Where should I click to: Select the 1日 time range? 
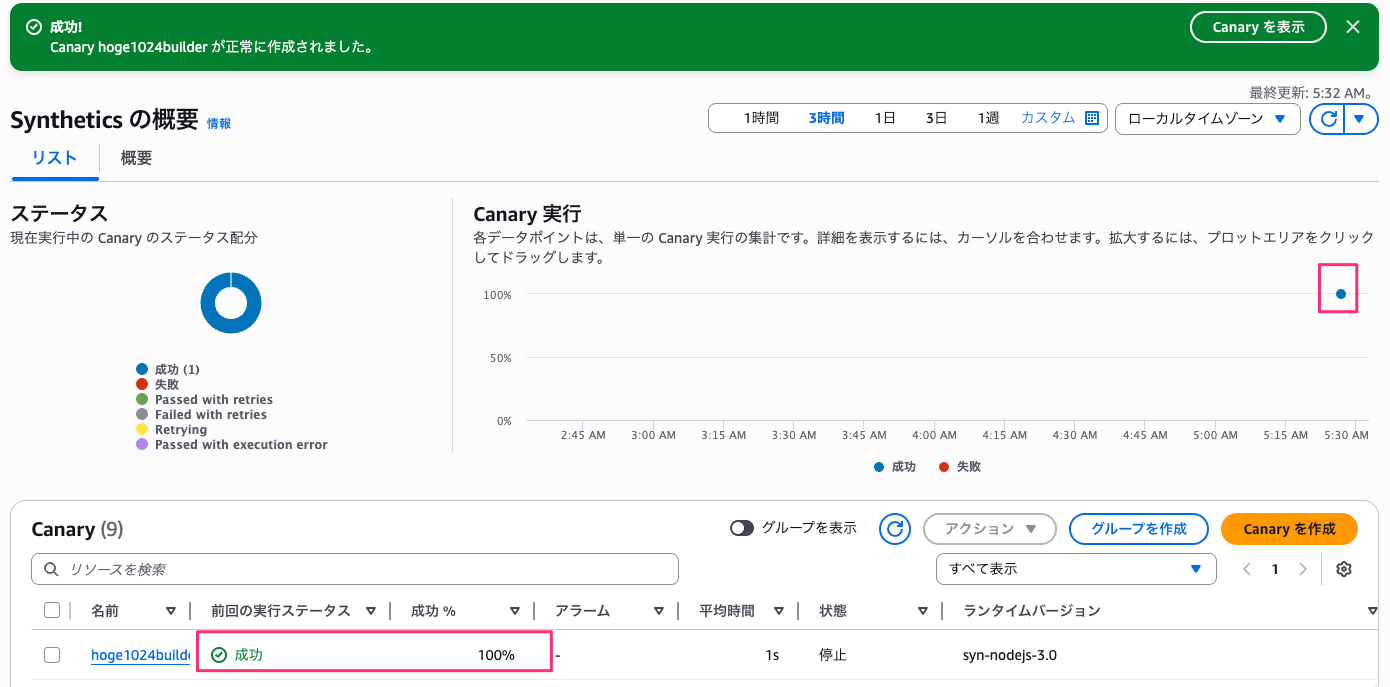[x=885, y=118]
